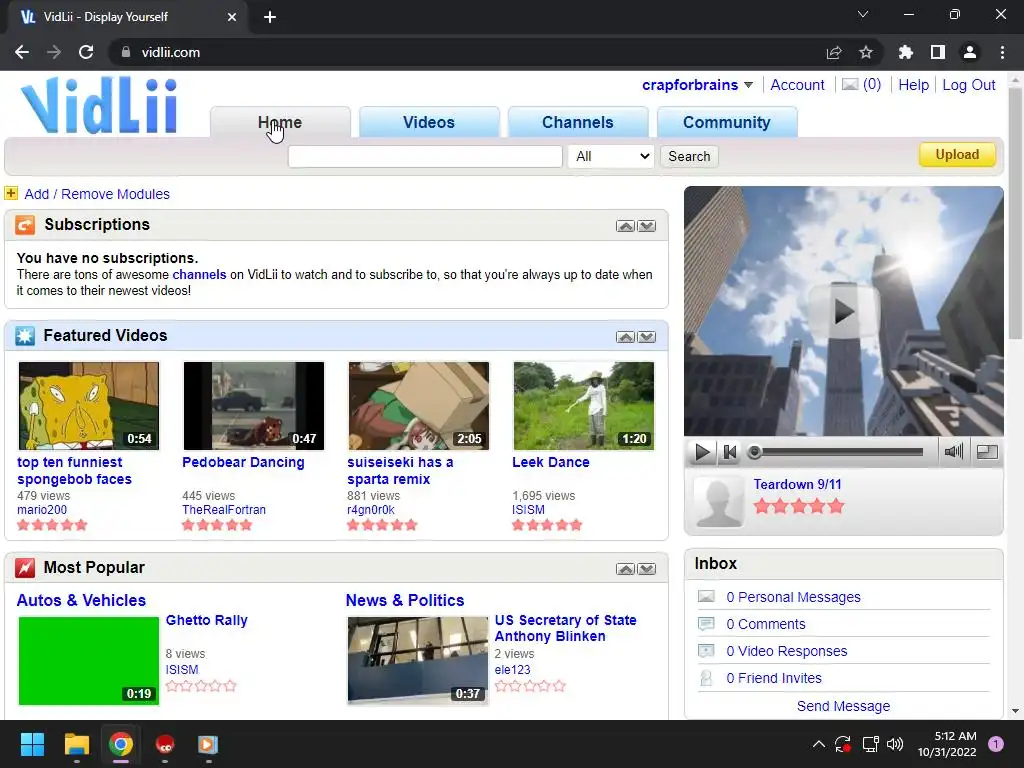Click the Teardown 9/11 uploader avatar

point(719,501)
